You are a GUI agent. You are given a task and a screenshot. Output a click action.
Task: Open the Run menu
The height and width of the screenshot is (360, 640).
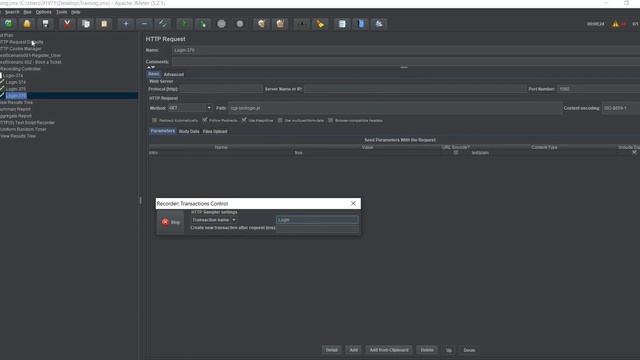[x=27, y=12]
